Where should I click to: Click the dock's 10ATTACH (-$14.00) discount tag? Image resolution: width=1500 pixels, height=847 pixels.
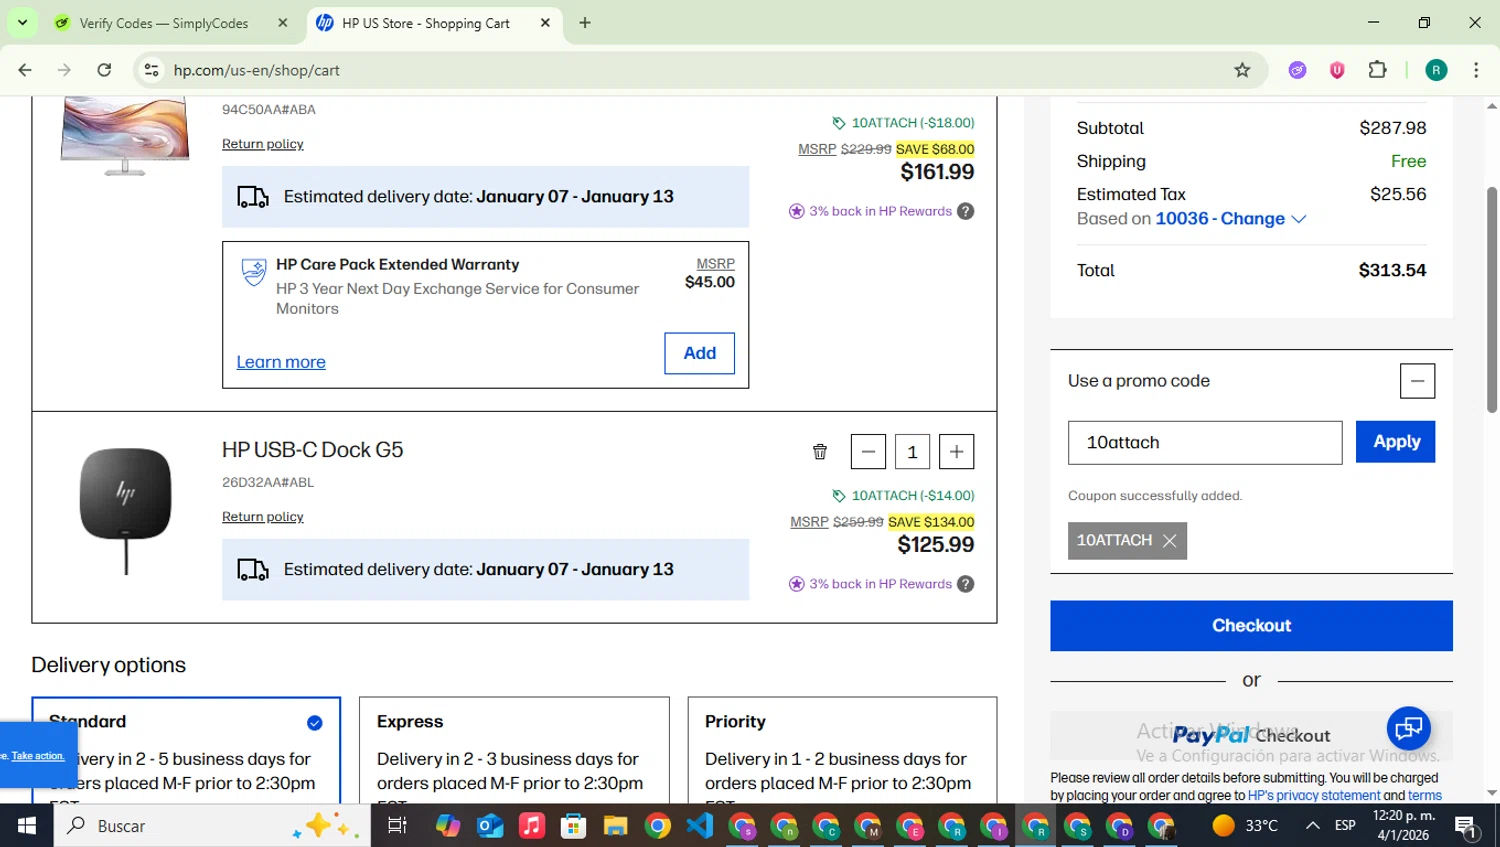click(903, 496)
